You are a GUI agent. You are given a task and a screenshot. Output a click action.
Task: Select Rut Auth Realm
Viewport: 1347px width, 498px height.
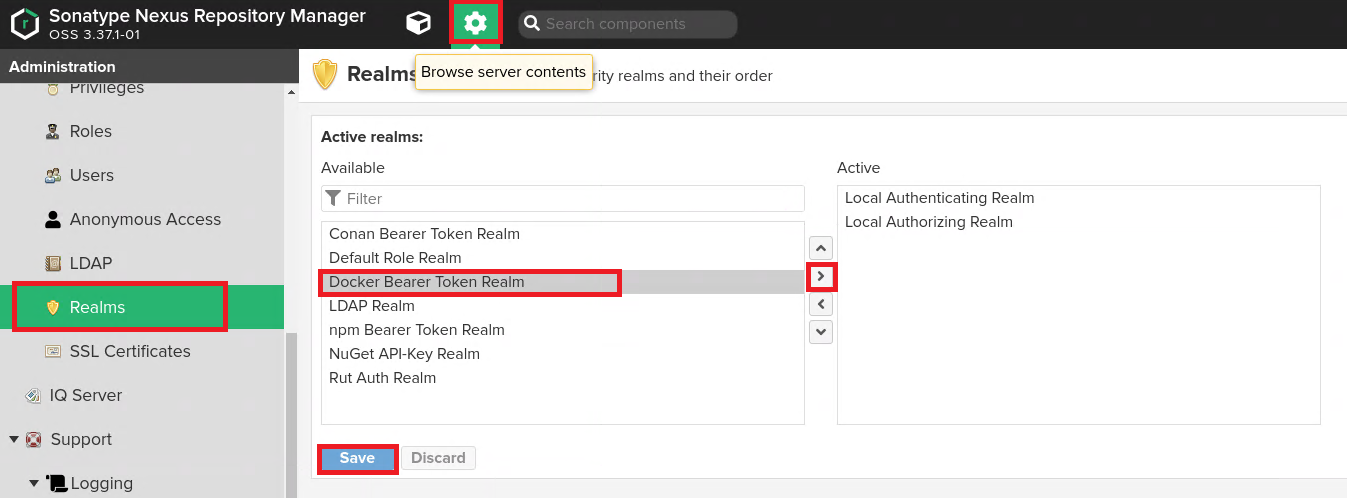click(x=563, y=378)
